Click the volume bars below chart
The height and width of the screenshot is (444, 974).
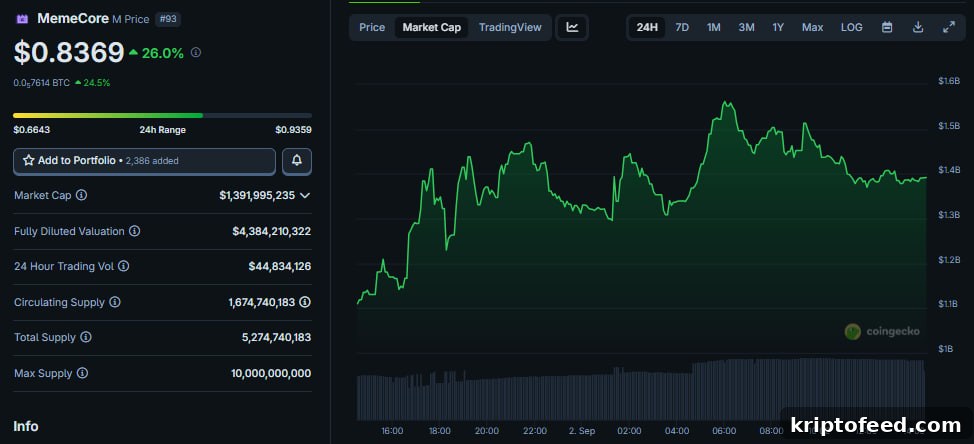[641, 389]
